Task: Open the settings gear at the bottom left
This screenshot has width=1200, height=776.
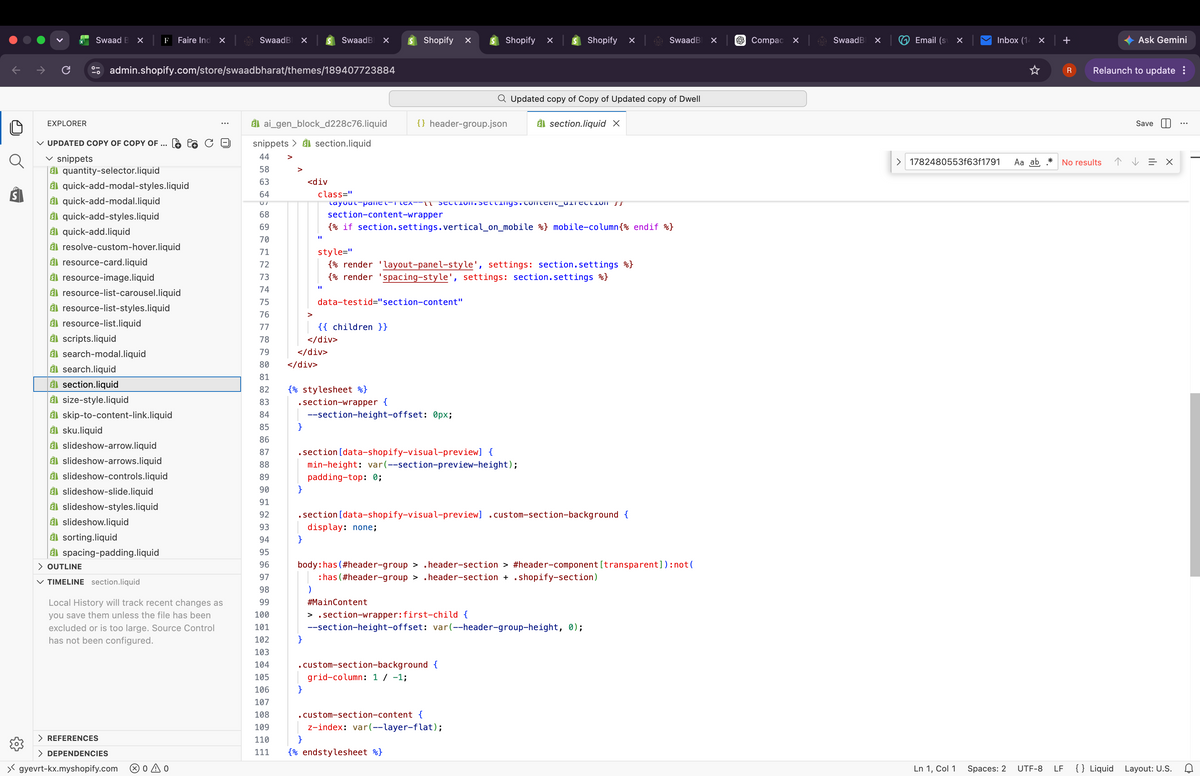Action: tap(16, 744)
